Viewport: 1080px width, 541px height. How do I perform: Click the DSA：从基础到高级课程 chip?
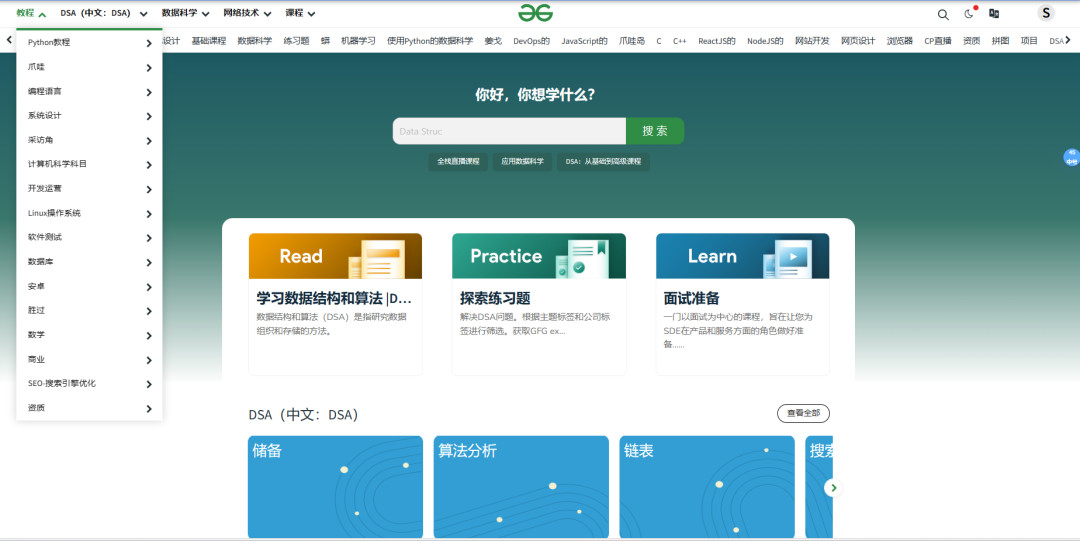point(603,161)
